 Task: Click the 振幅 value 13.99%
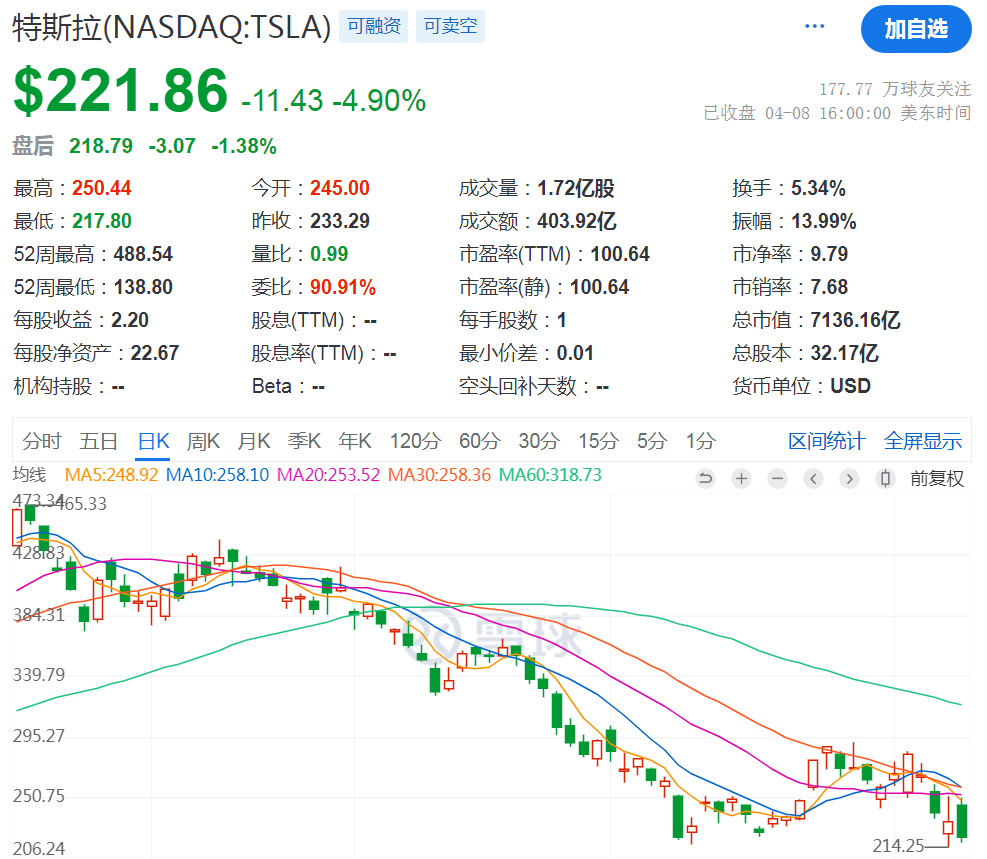point(824,222)
